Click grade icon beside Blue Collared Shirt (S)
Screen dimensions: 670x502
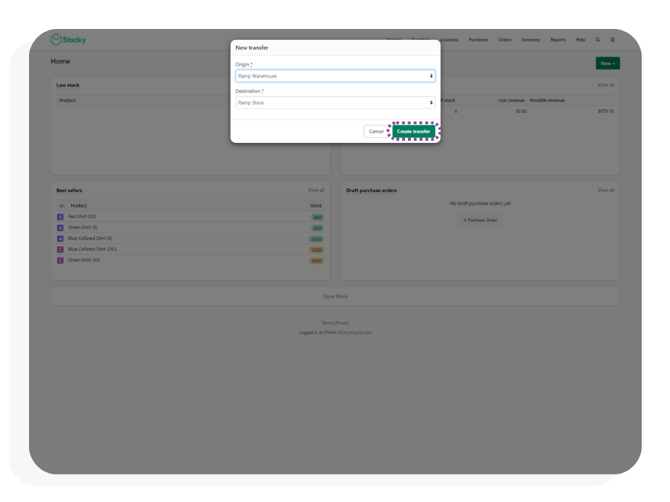60,239
